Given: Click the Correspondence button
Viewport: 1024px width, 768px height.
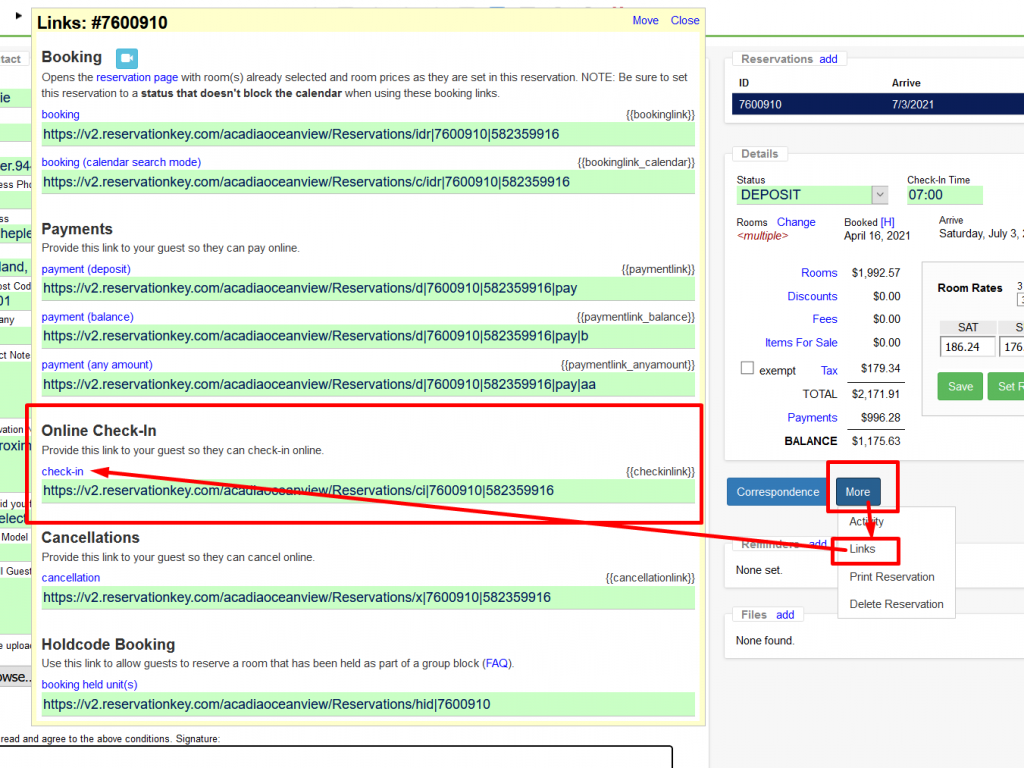Looking at the screenshot, I should [778, 492].
